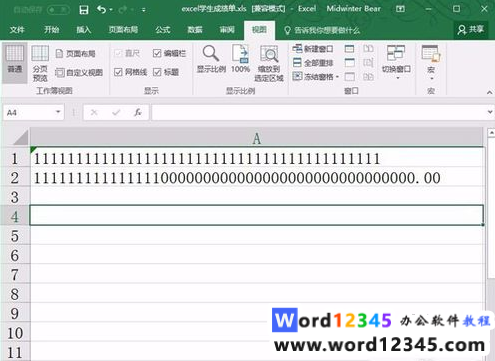Click the 视图 tab
Image resolution: width=495 pixels, height=361 pixels.
point(259,30)
